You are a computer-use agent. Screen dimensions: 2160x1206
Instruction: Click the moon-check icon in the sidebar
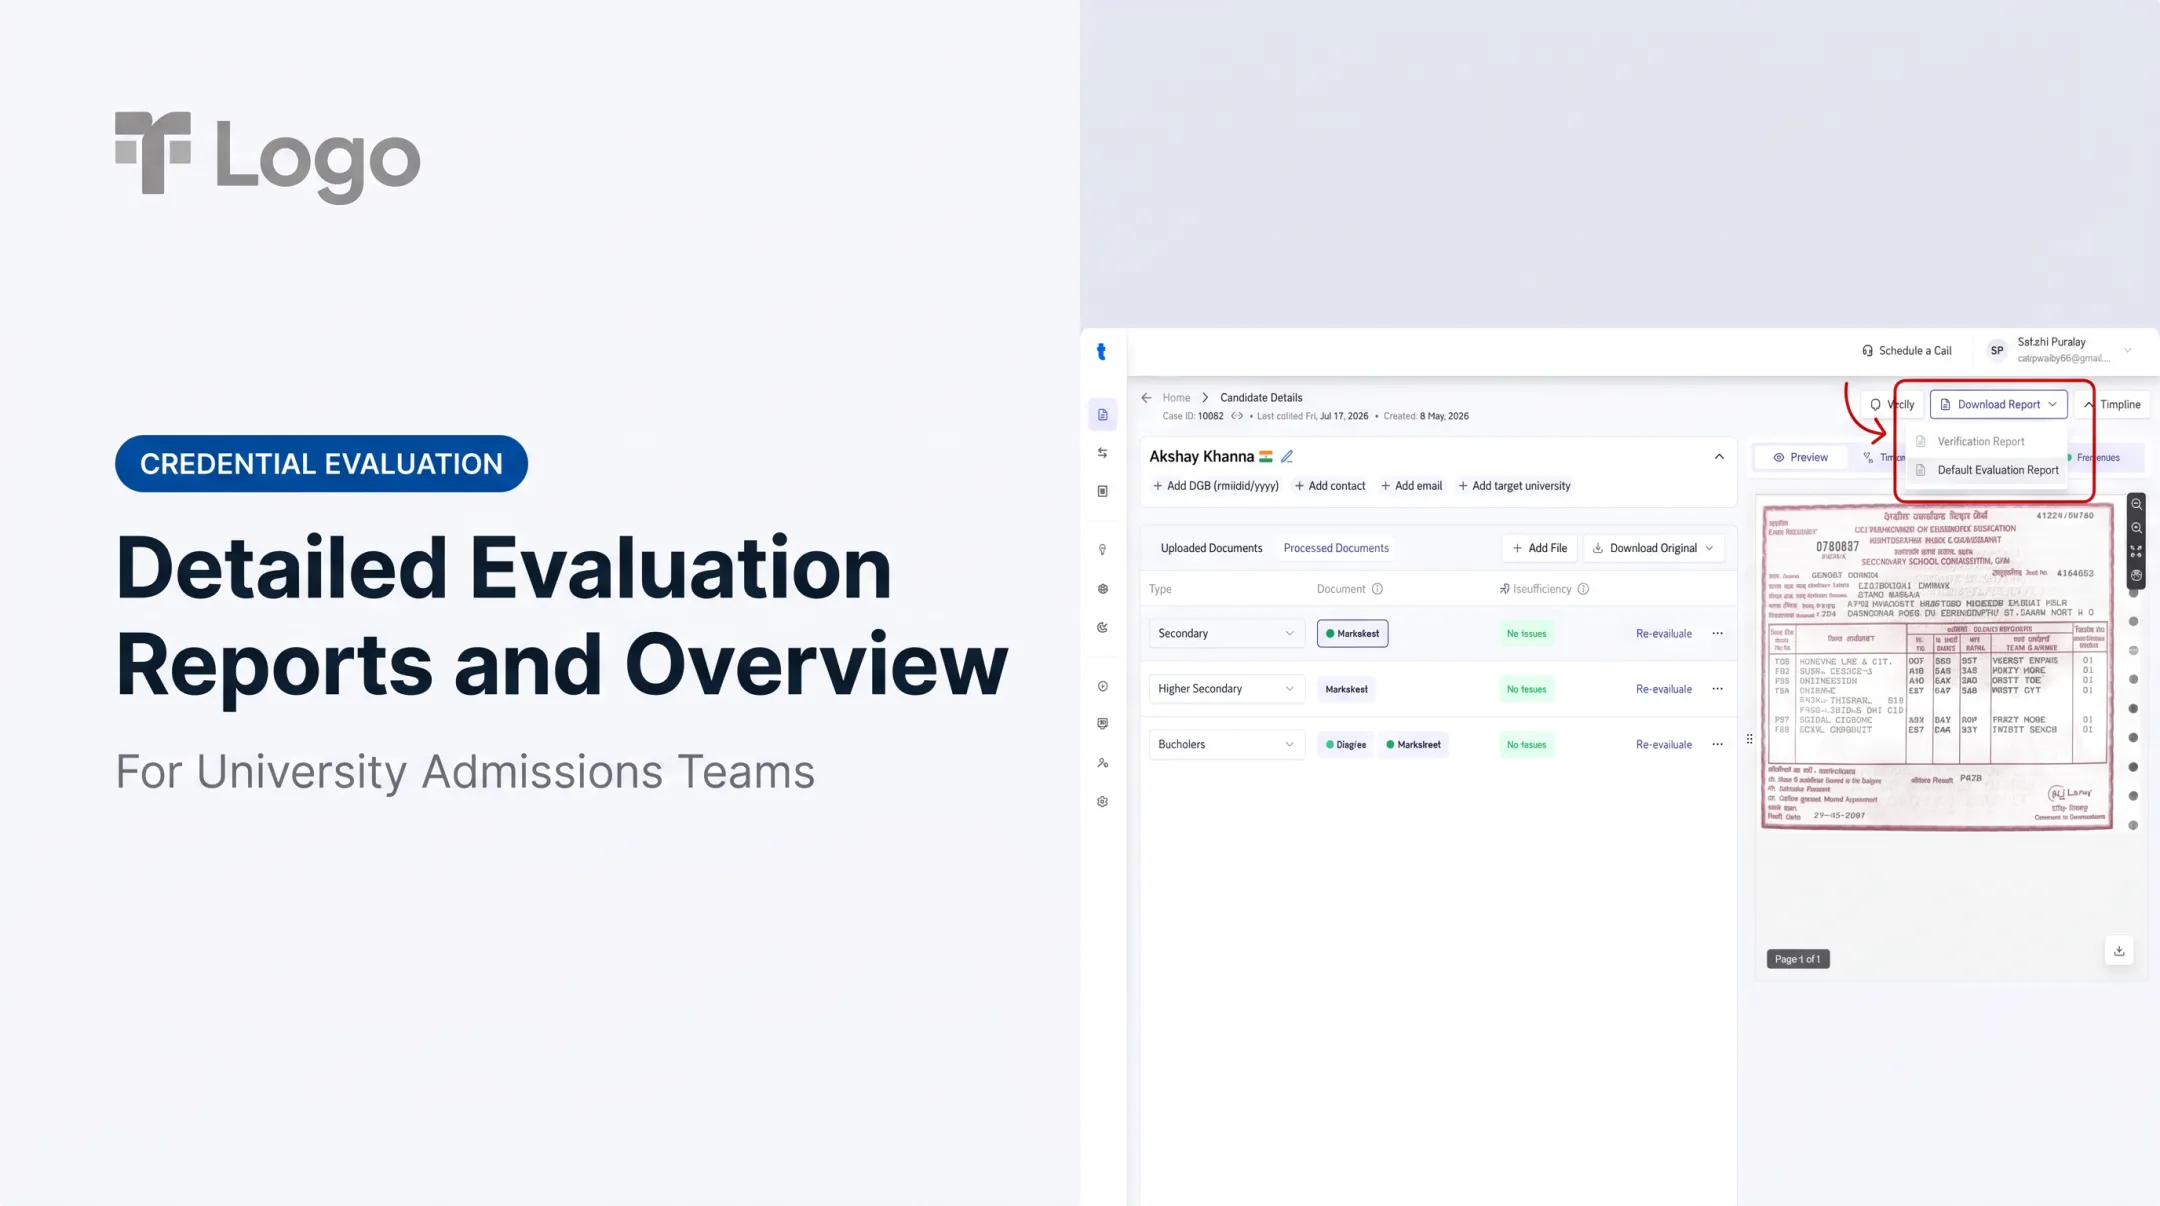(x=1102, y=628)
